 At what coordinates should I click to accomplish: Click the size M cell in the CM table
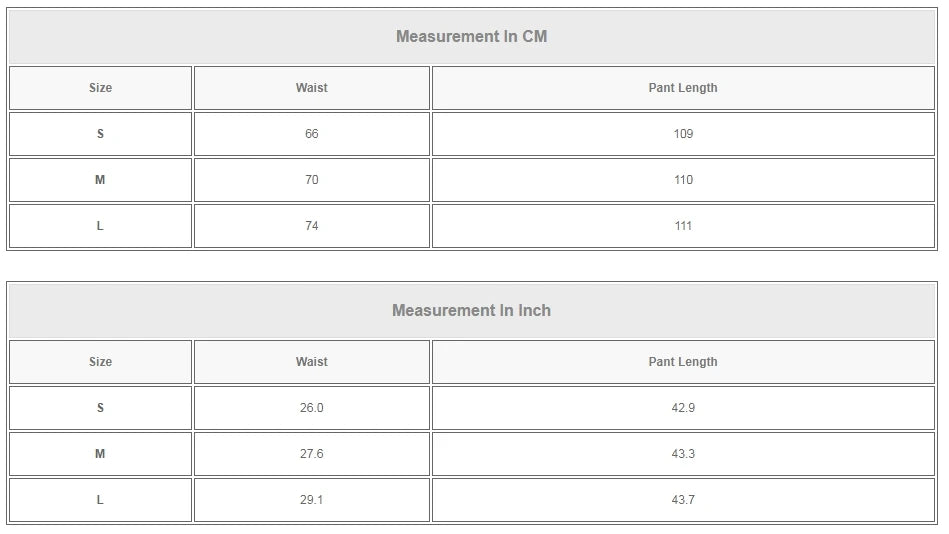click(x=100, y=180)
